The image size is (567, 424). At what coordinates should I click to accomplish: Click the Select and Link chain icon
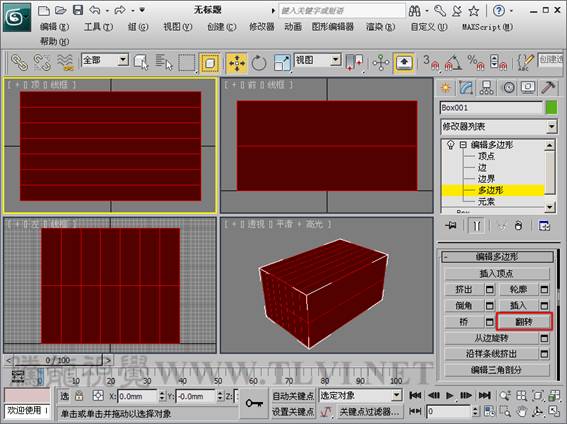pyautogui.click(x=19, y=62)
